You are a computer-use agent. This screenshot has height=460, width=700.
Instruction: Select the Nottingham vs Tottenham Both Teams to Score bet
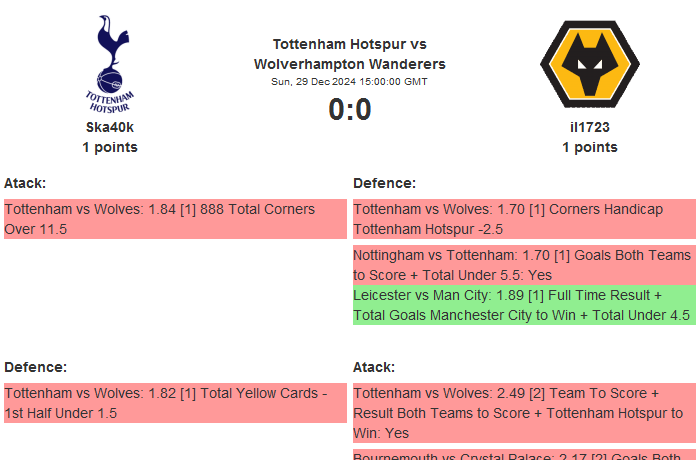pos(524,265)
